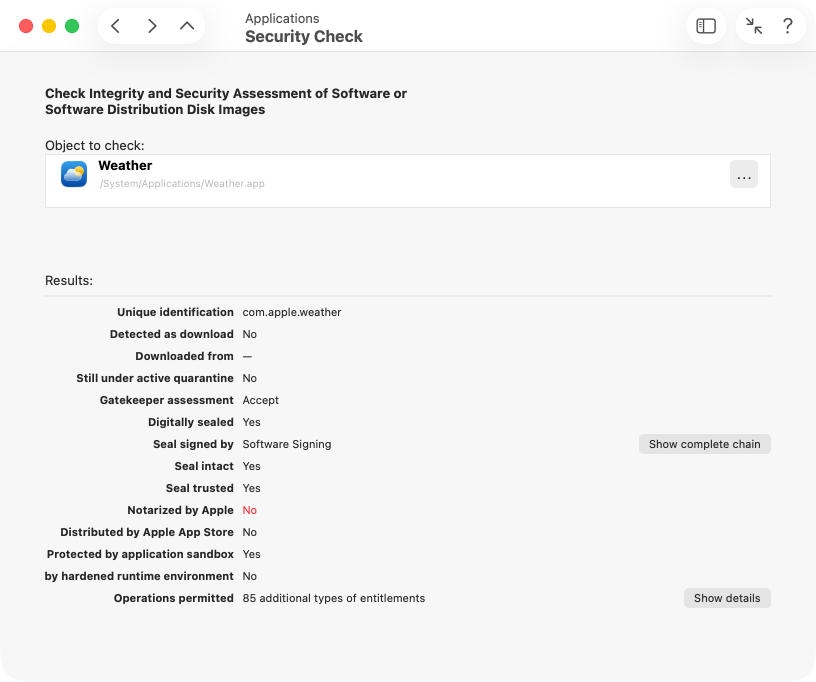This screenshot has height=682, width=816.
Task: Minimize the window with yellow button
Action: [49, 26]
